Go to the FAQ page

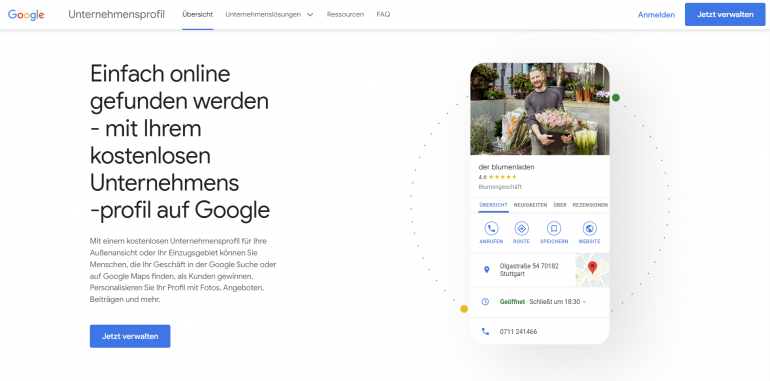(x=383, y=14)
